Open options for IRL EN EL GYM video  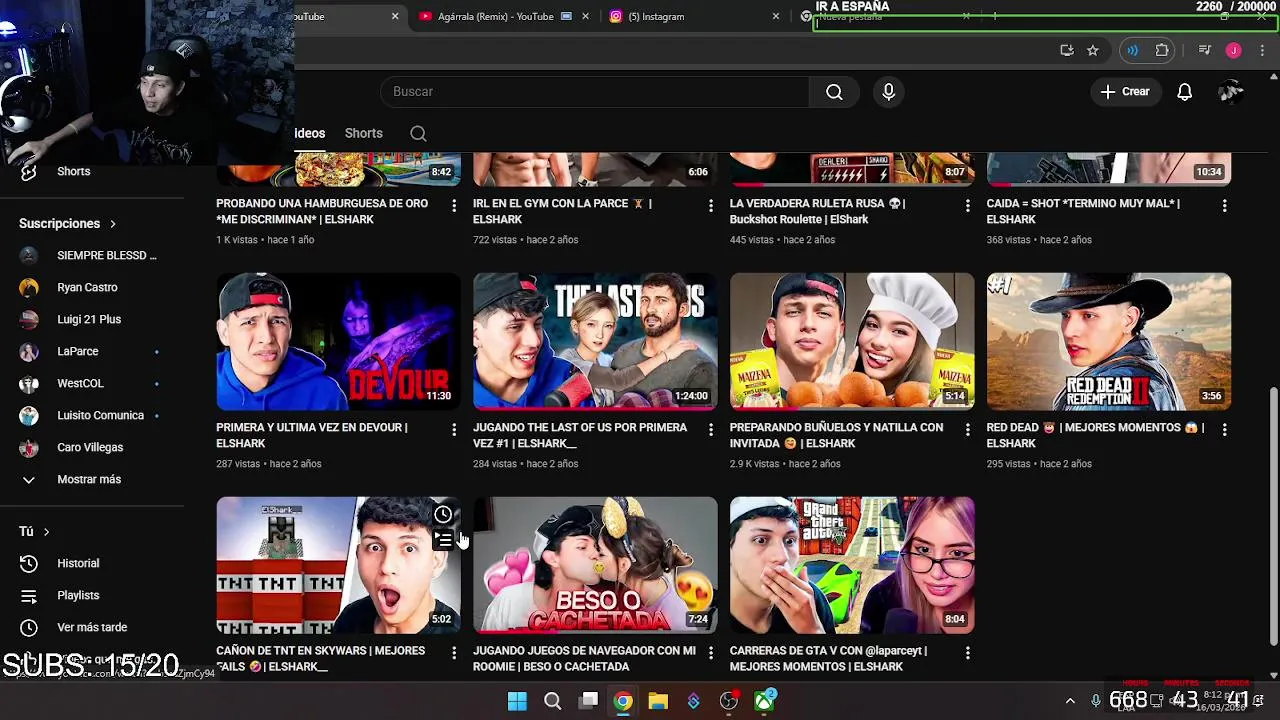711,205
